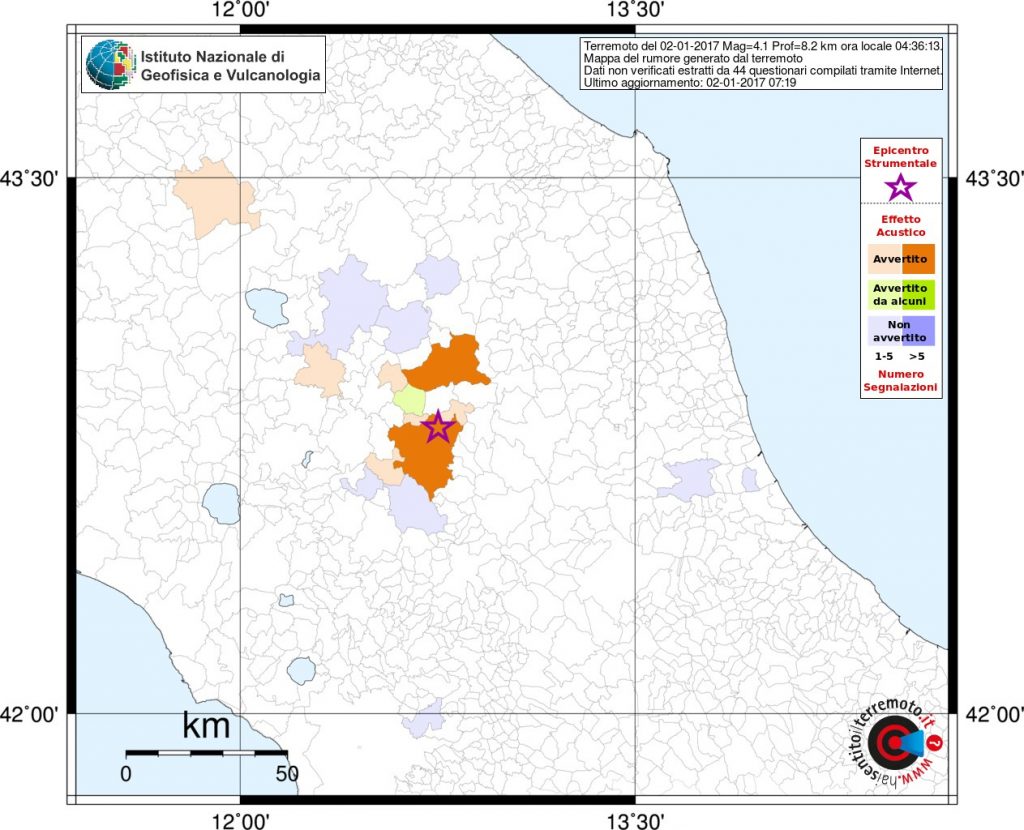
Task: Select the dark purple Non avvertito swatch
Action: 918,330
